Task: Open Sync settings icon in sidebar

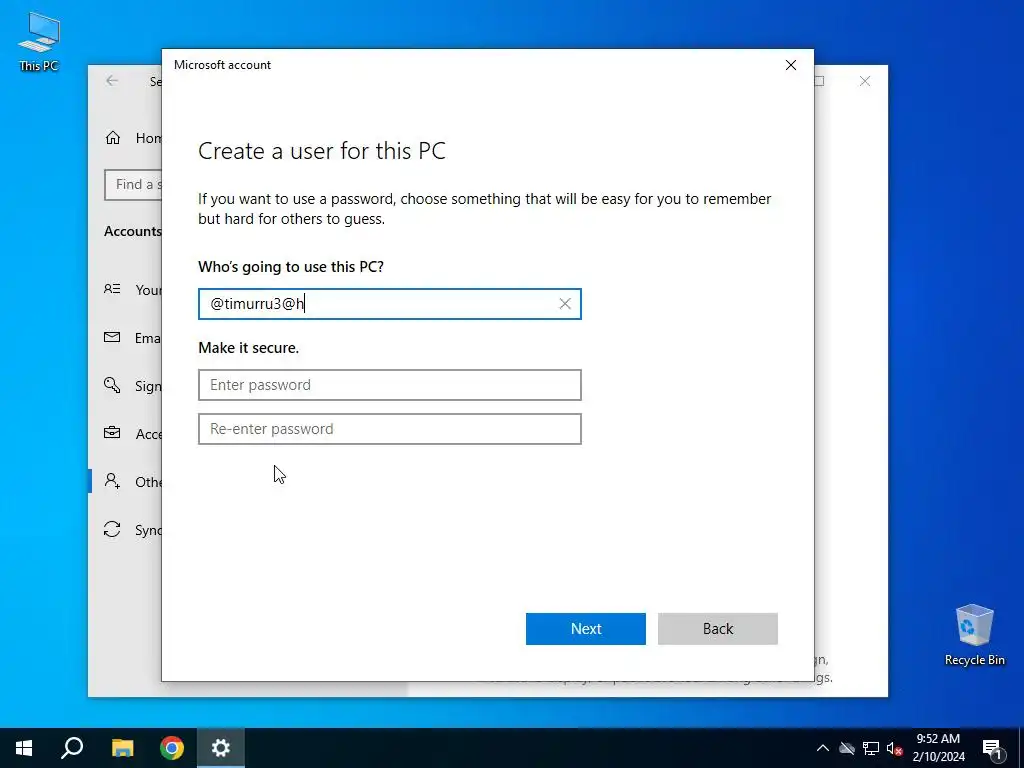Action: [112, 530]
